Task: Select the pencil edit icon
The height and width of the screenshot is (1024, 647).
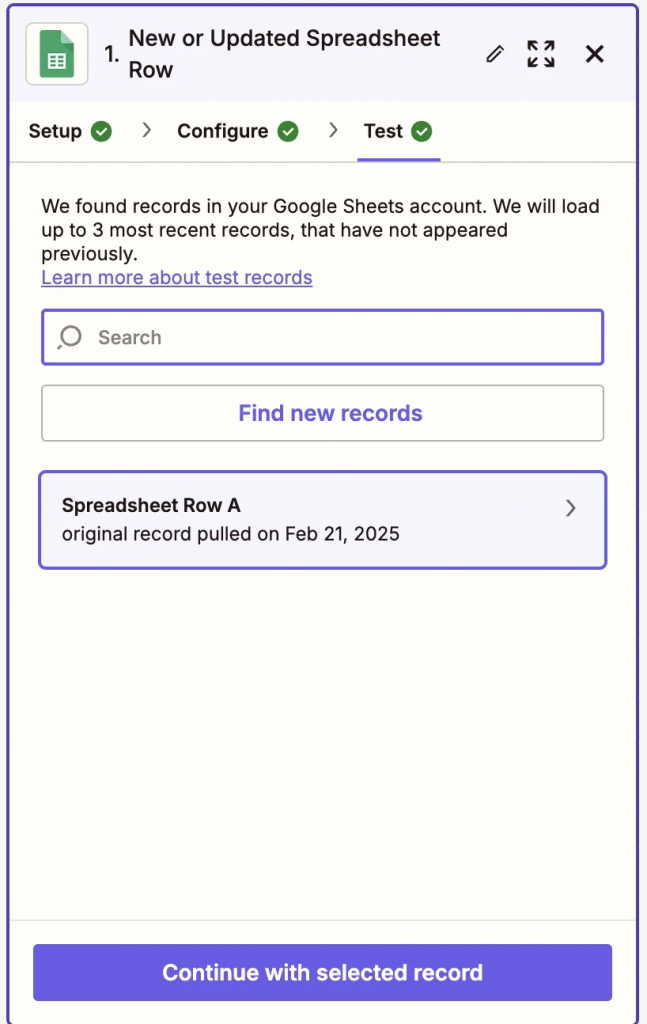Action: pyautogui.click(x=495, y=55)
